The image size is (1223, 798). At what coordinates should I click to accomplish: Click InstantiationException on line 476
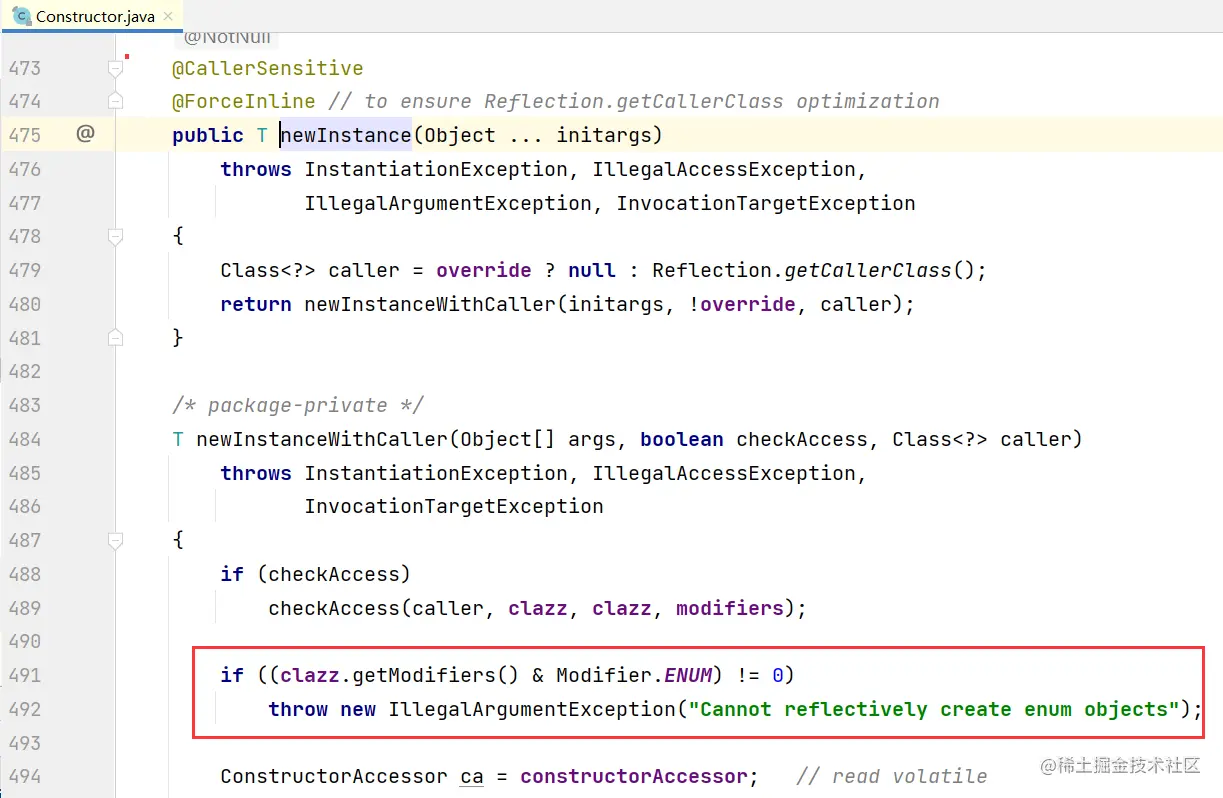(x=436, y=169)
